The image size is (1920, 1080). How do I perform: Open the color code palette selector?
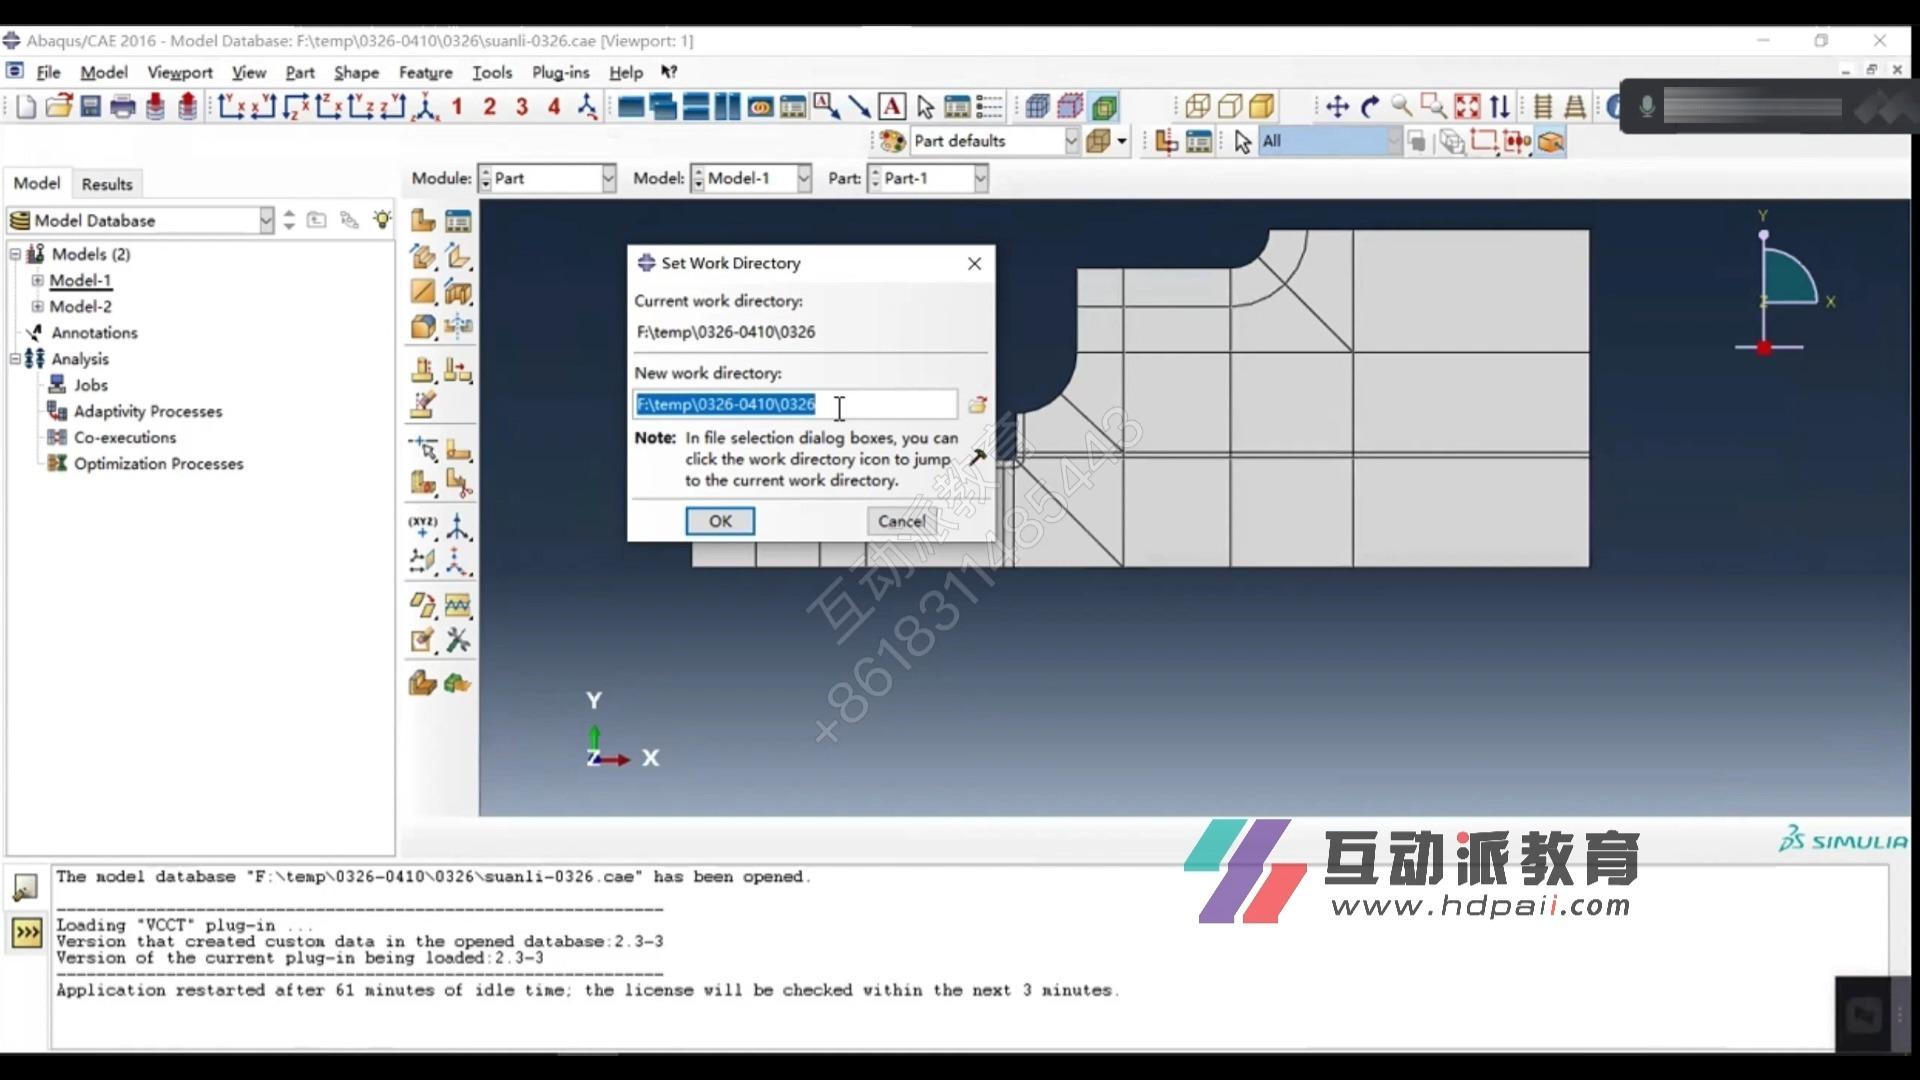(x=891, y=141)
